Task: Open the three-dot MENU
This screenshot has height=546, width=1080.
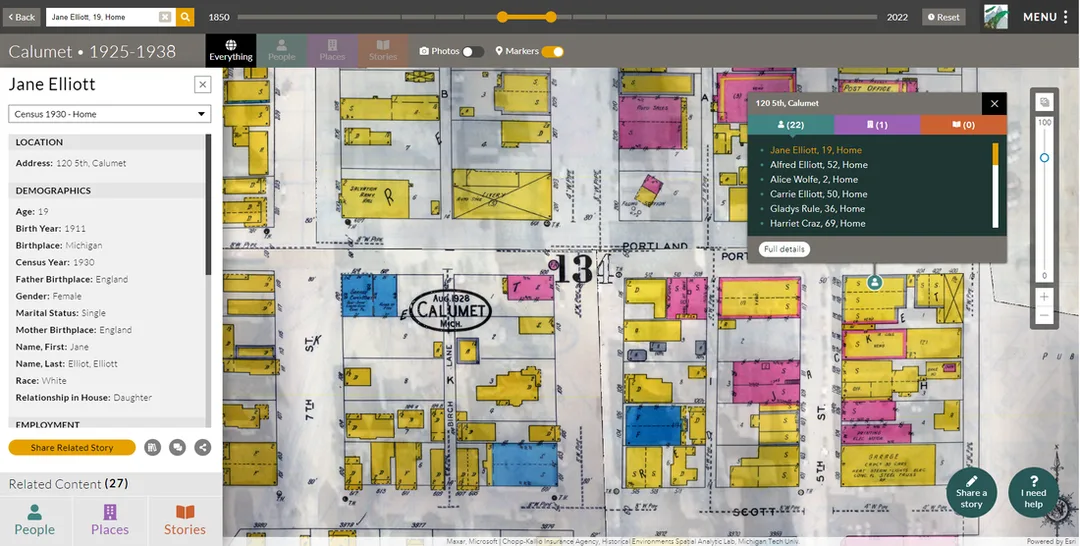Action: [1045, 17]
